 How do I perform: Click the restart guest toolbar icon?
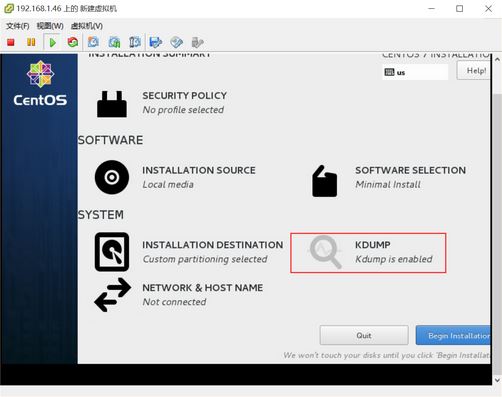[73, 42]
